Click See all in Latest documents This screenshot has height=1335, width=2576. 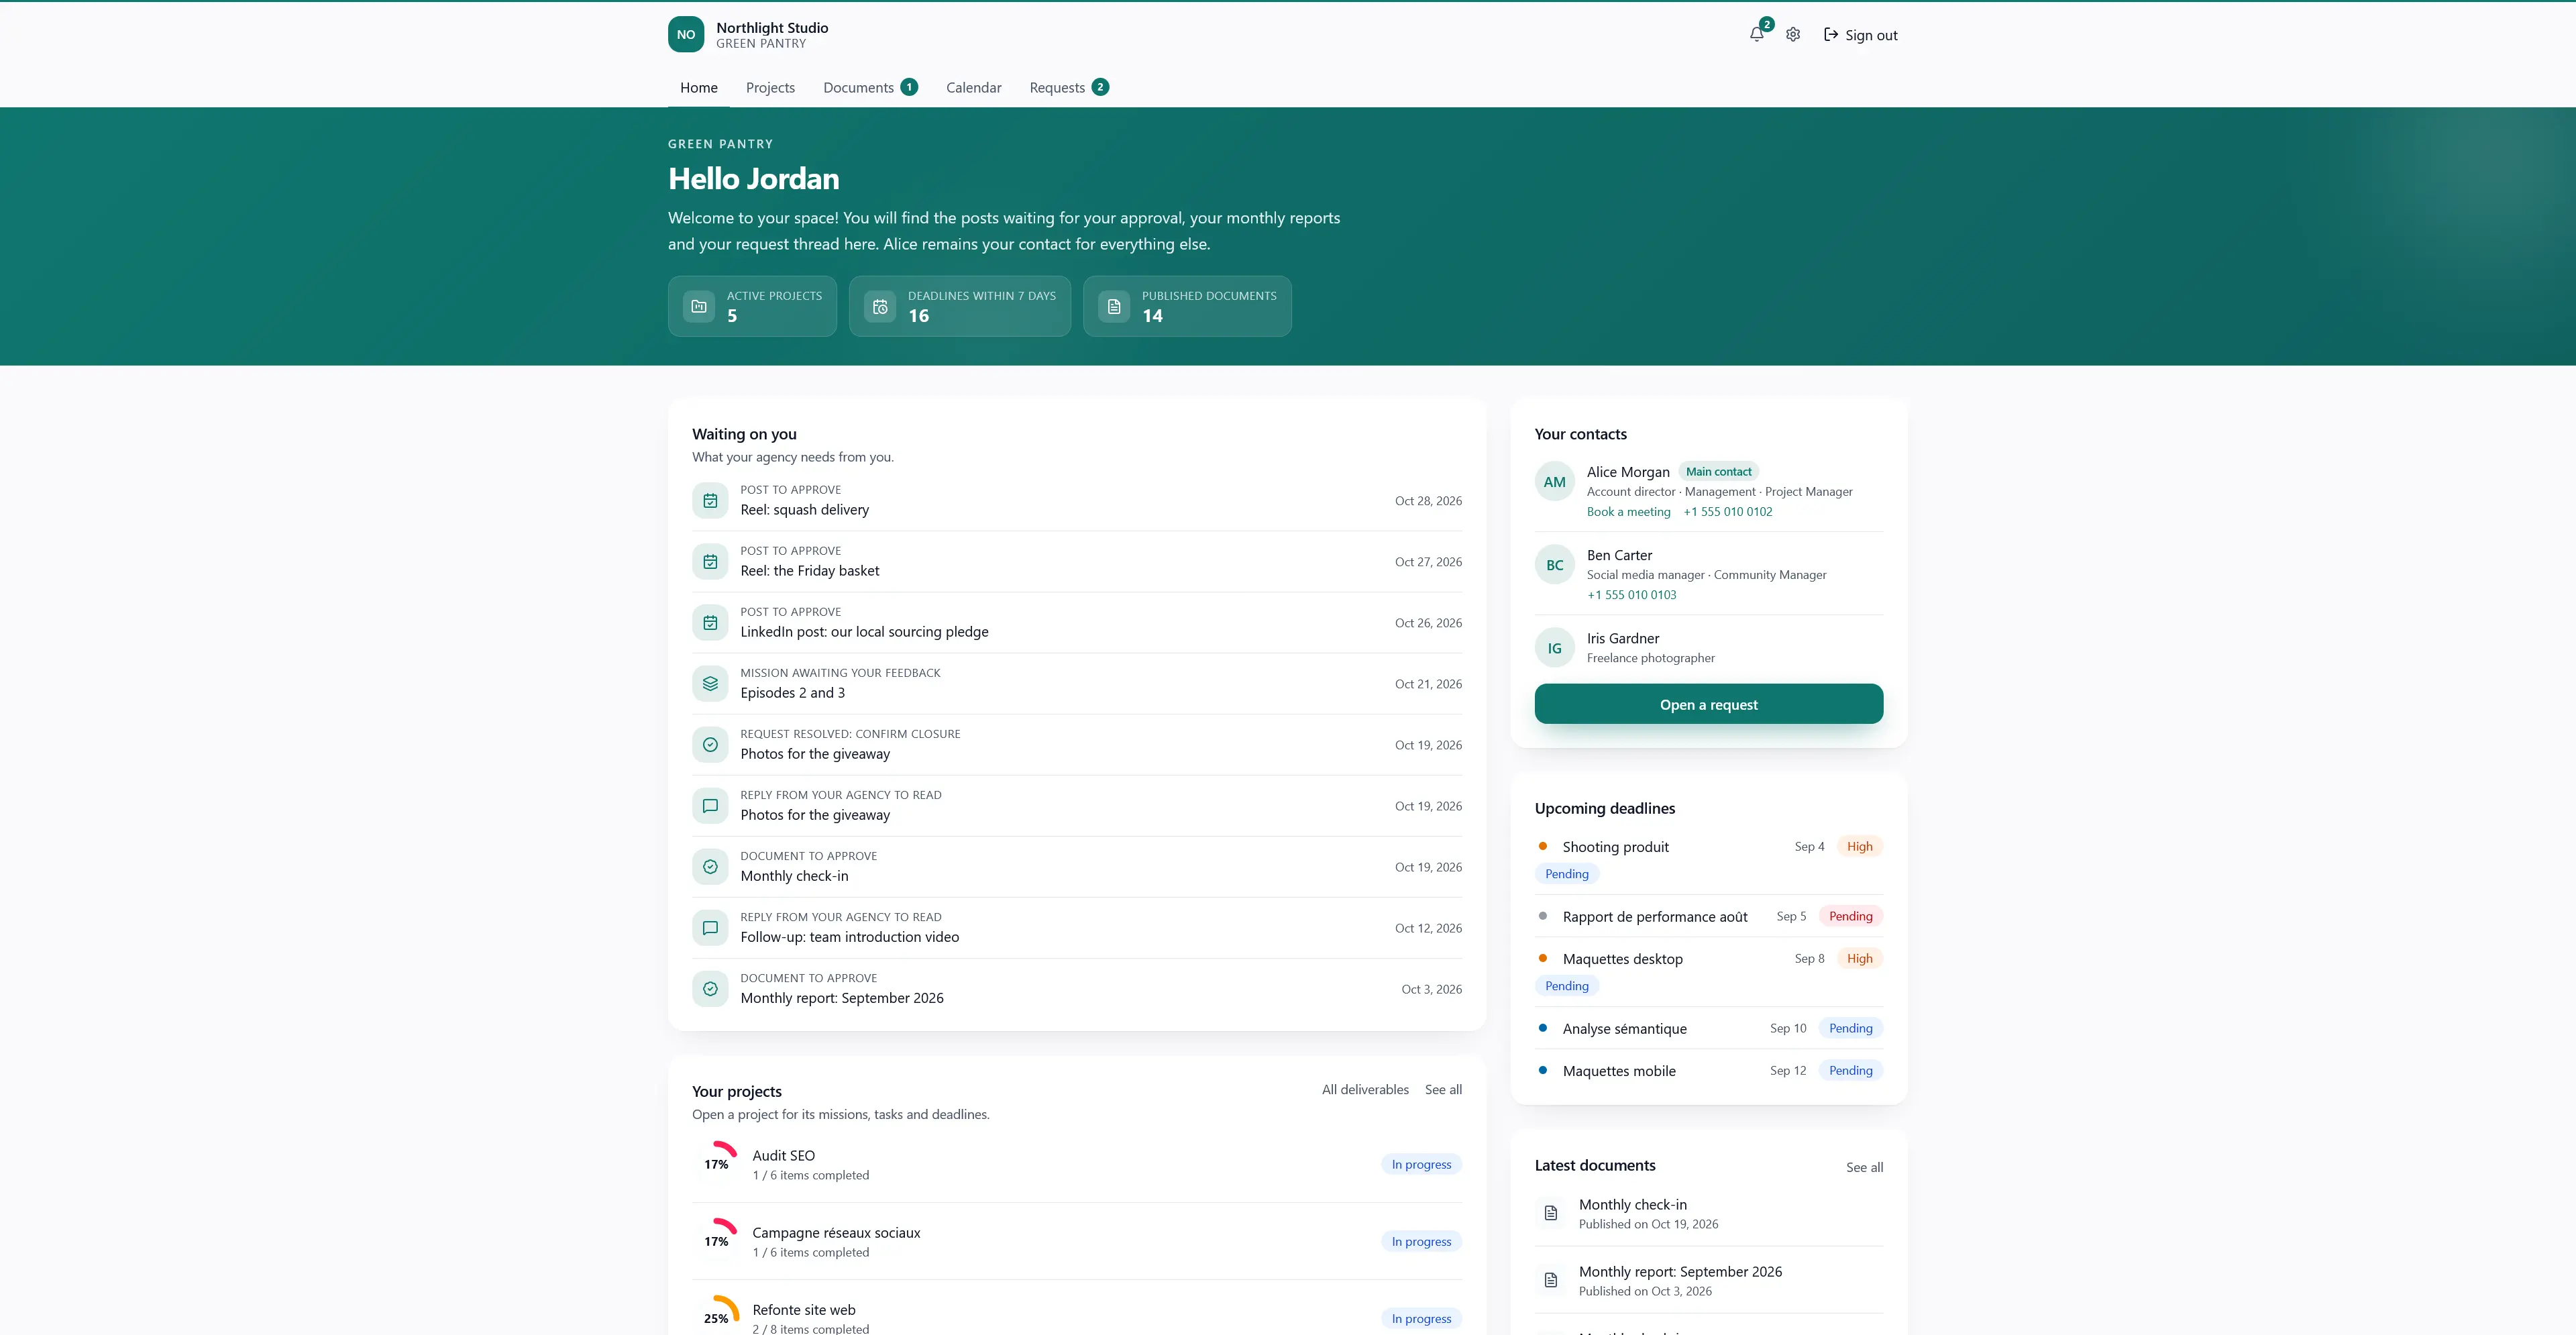pyautogui.click(x=1864, y=1168)
